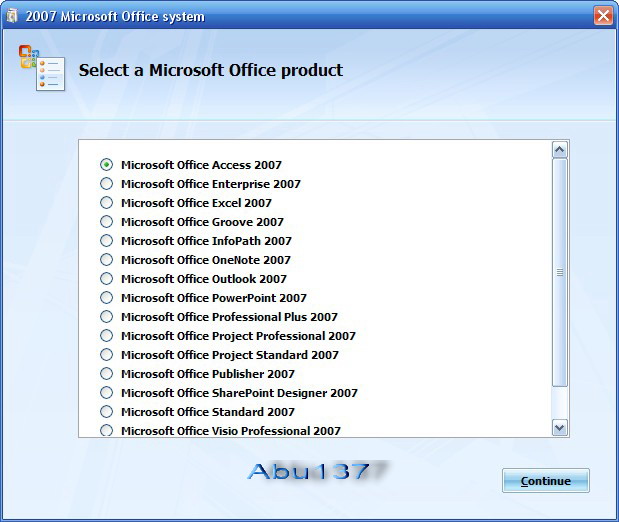Image resolution: width=619 pixels, height=522 pixels.
Task: Select the Microsoft Office OneNote 2007 radio button
Action: pos(106,259)
